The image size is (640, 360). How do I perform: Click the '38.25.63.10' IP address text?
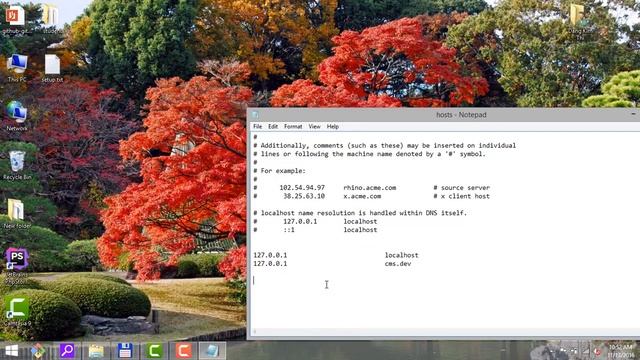(304, 196)
